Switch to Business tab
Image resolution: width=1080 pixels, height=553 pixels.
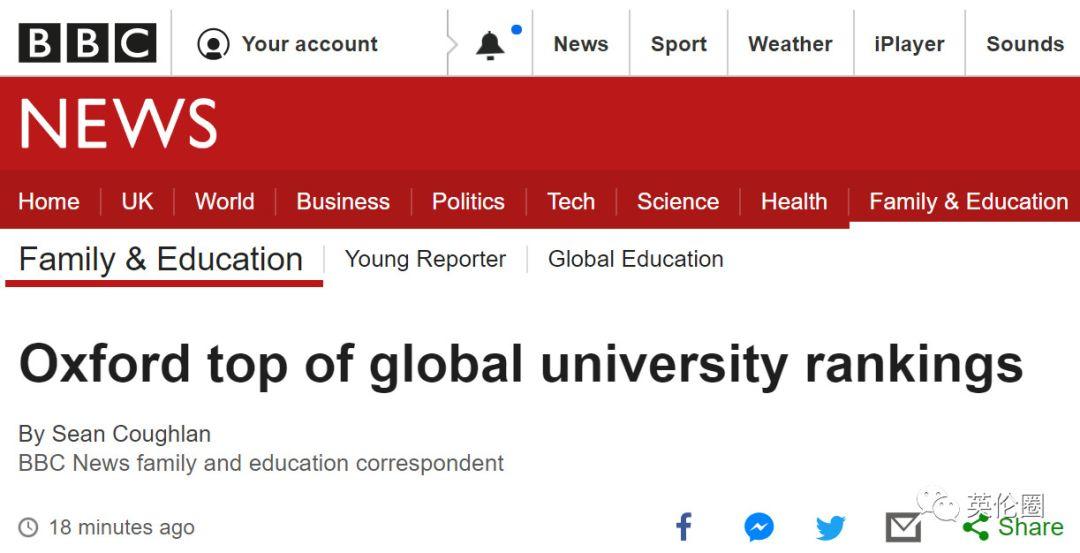(343, 201)
